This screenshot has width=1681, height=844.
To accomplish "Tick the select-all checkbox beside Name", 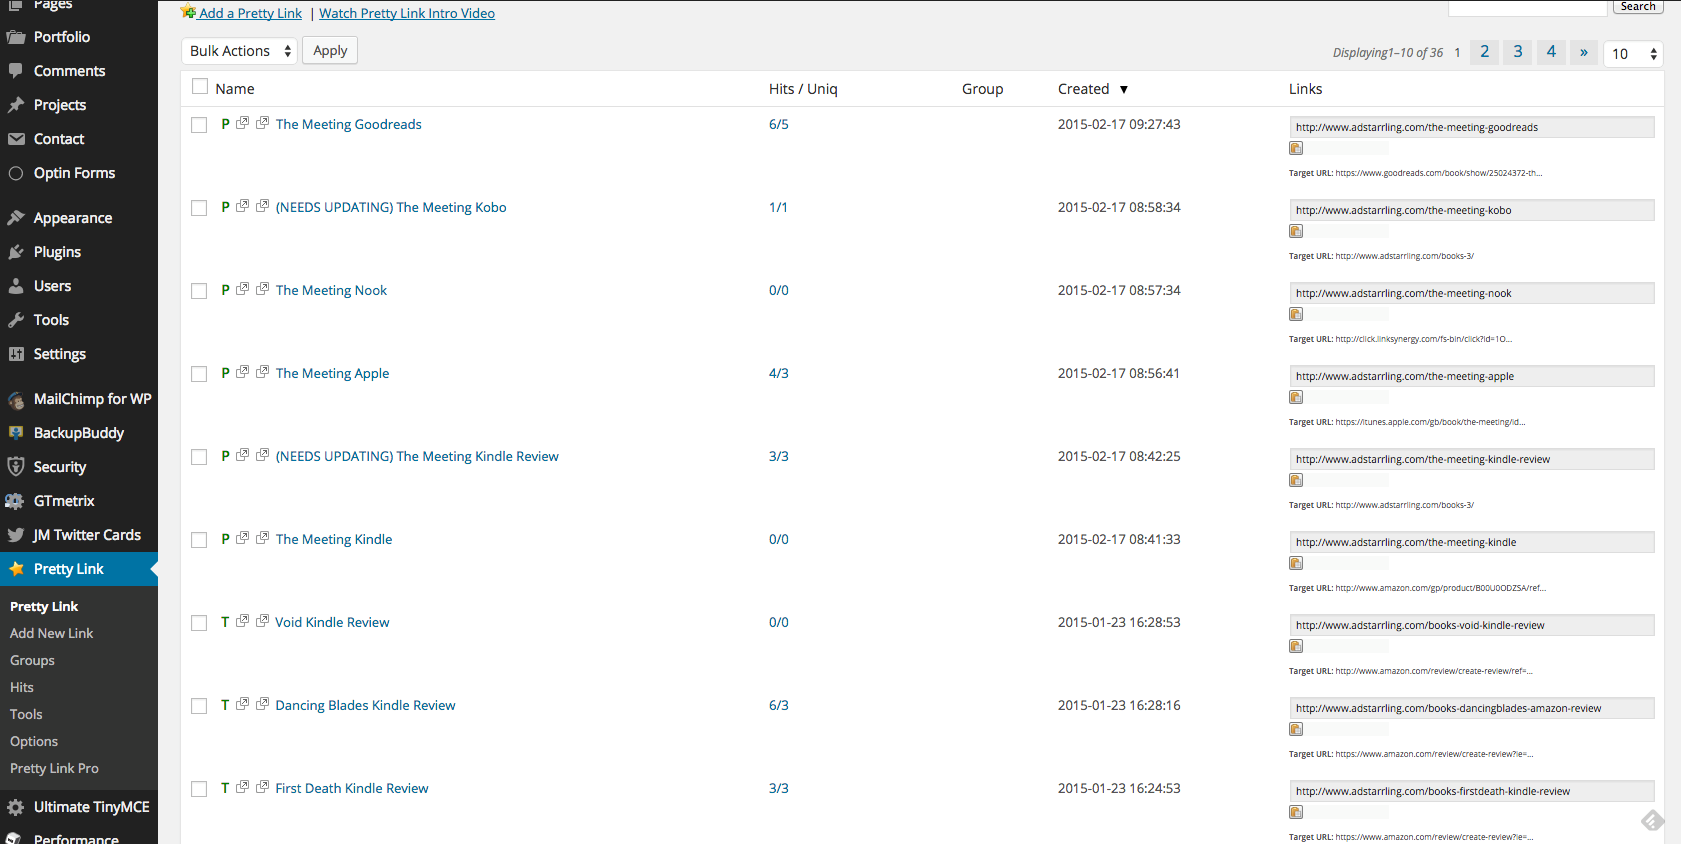I will [200, 87].
